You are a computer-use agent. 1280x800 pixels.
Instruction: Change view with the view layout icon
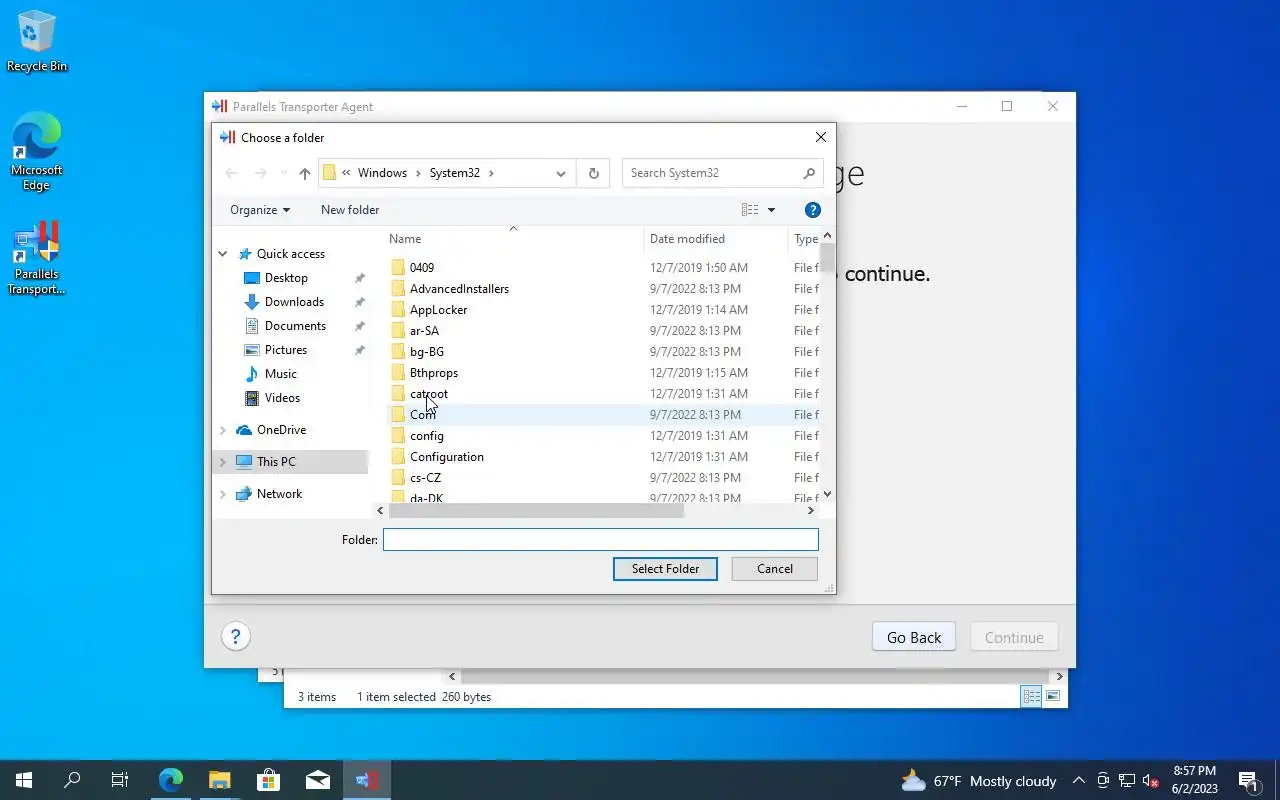point(750,210)
